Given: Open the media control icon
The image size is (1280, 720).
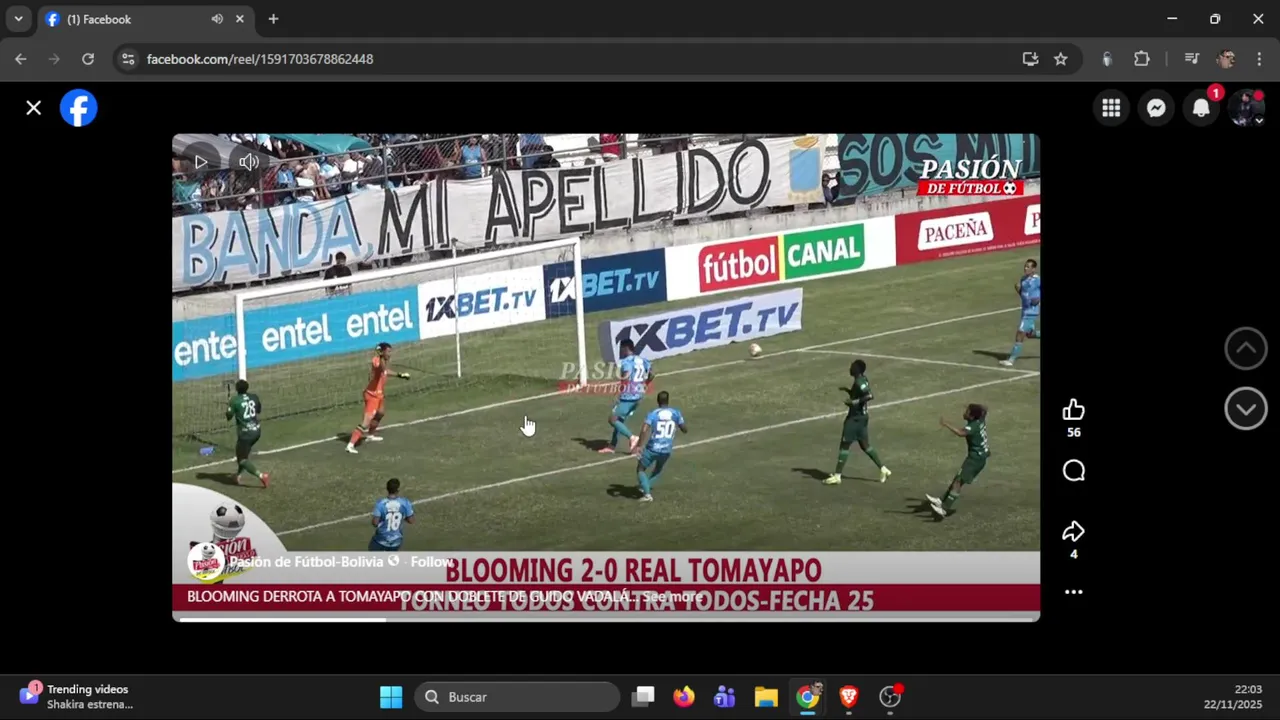Looking at the screenshot, I should (1191, 59).
